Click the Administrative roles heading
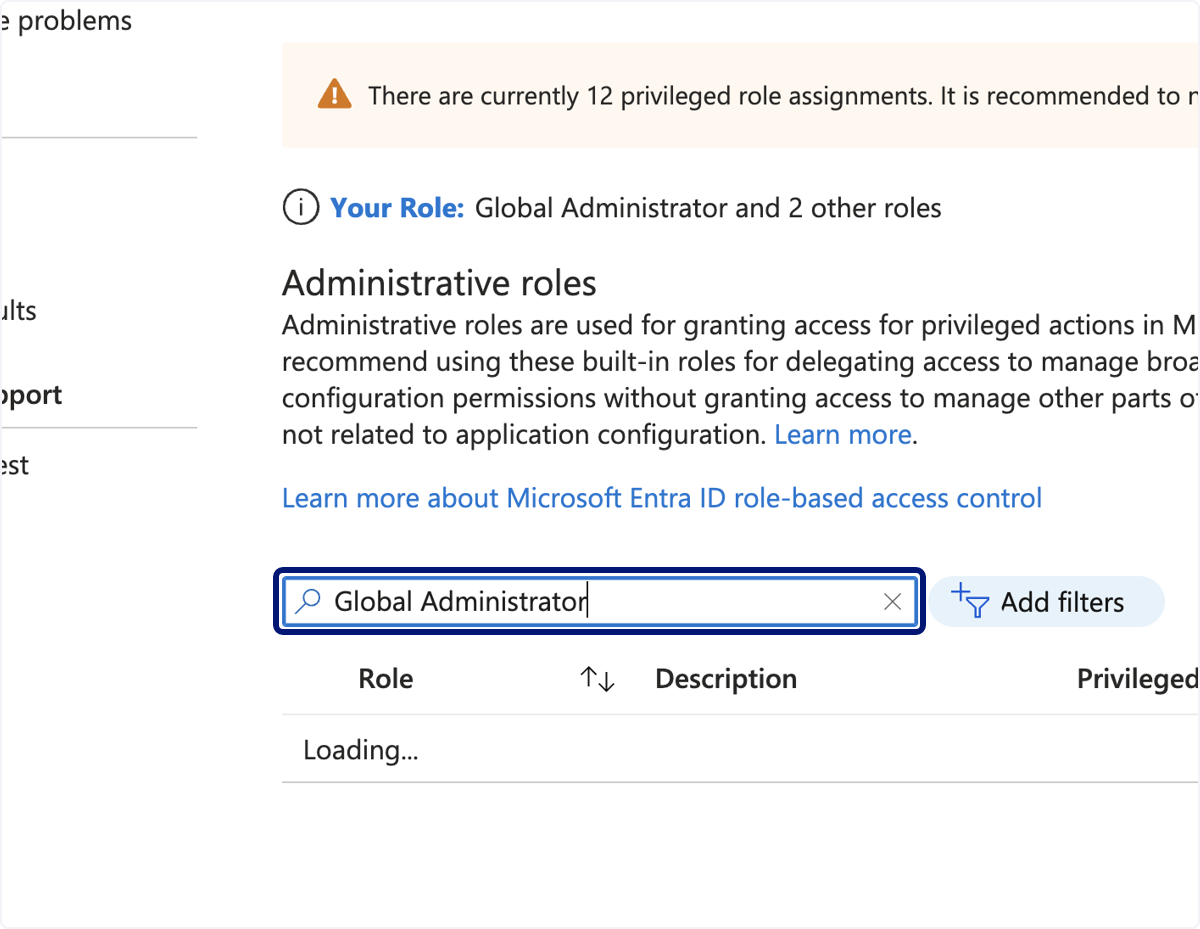This screenshot has height=929, width=1200. click(439, 284)
